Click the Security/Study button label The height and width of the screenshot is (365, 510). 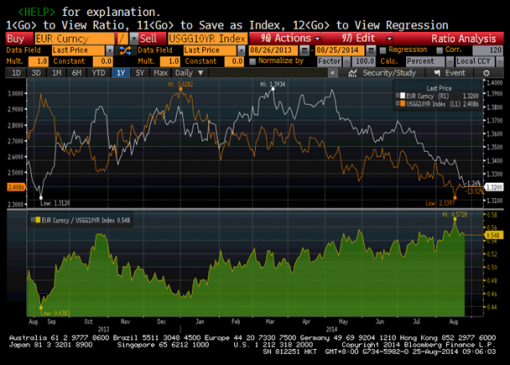click(389, 73)
